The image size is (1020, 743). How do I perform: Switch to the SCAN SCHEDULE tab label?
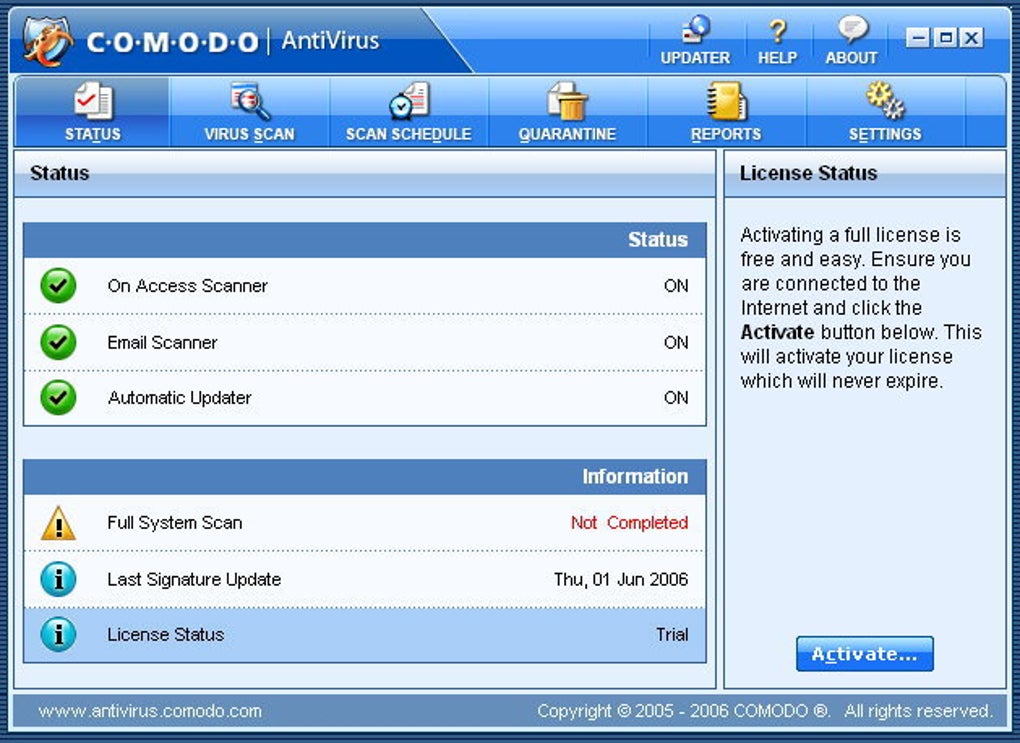pyautogui.click(x=409, y=134)
